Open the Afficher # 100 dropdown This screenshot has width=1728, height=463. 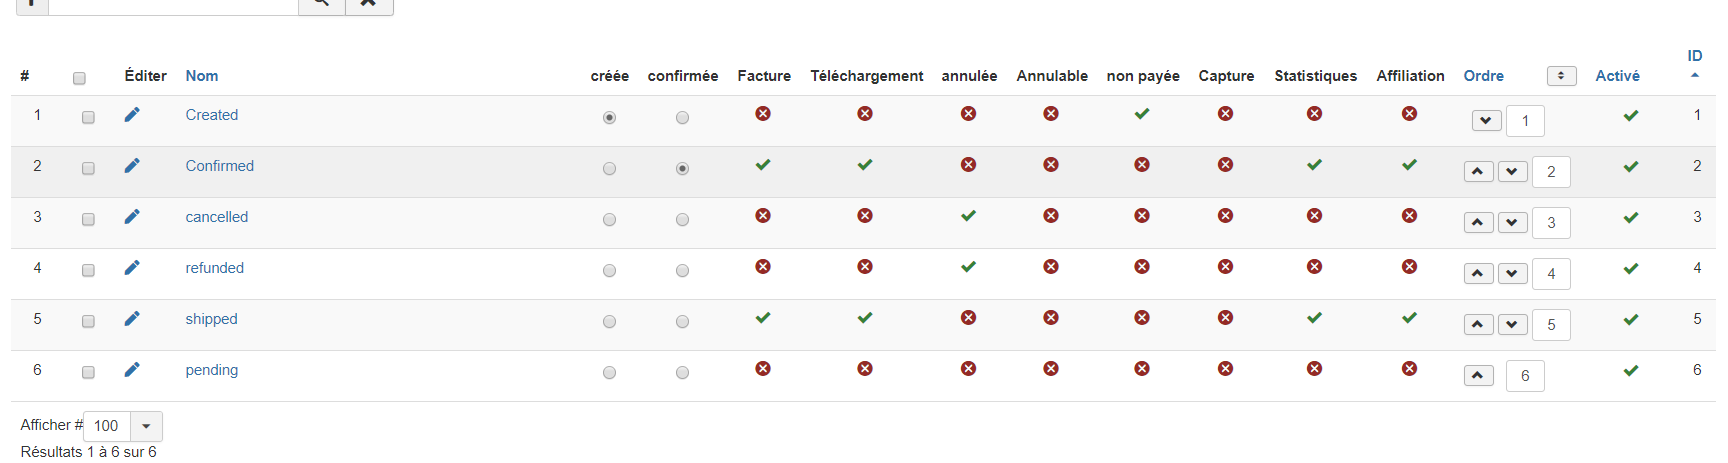coord(146,426)
